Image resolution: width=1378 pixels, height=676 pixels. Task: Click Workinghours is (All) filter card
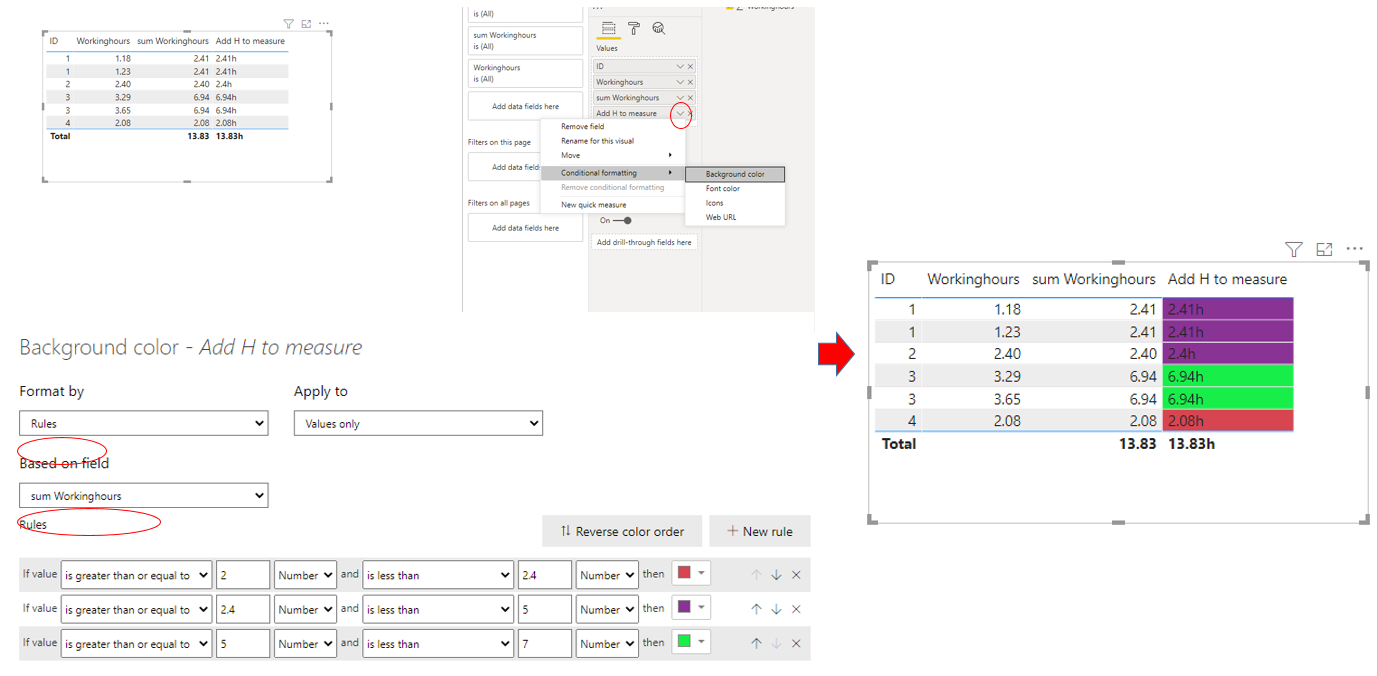pyautogui.click(x=526, y=73)
